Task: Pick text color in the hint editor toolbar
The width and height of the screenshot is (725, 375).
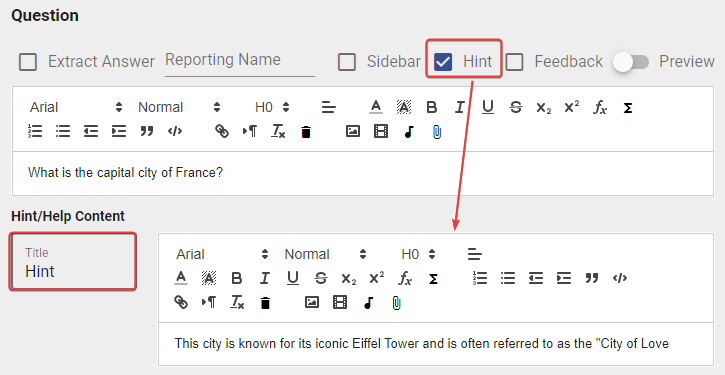Action: point(181,278)
